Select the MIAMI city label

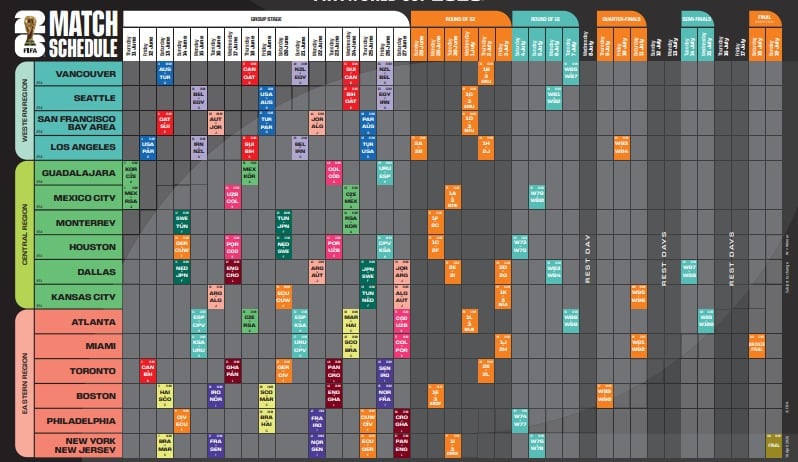(78, 346)
